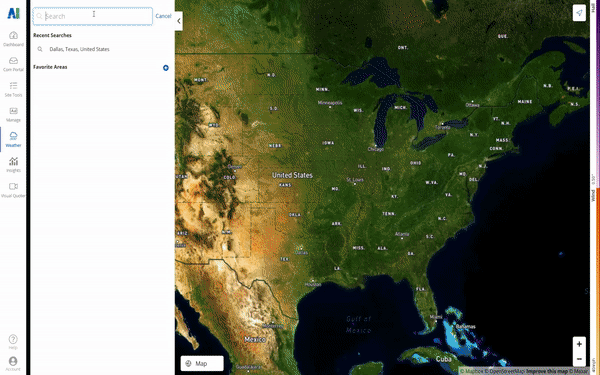
Task: Focus the Search input field
Action: [x=93, y=16]
